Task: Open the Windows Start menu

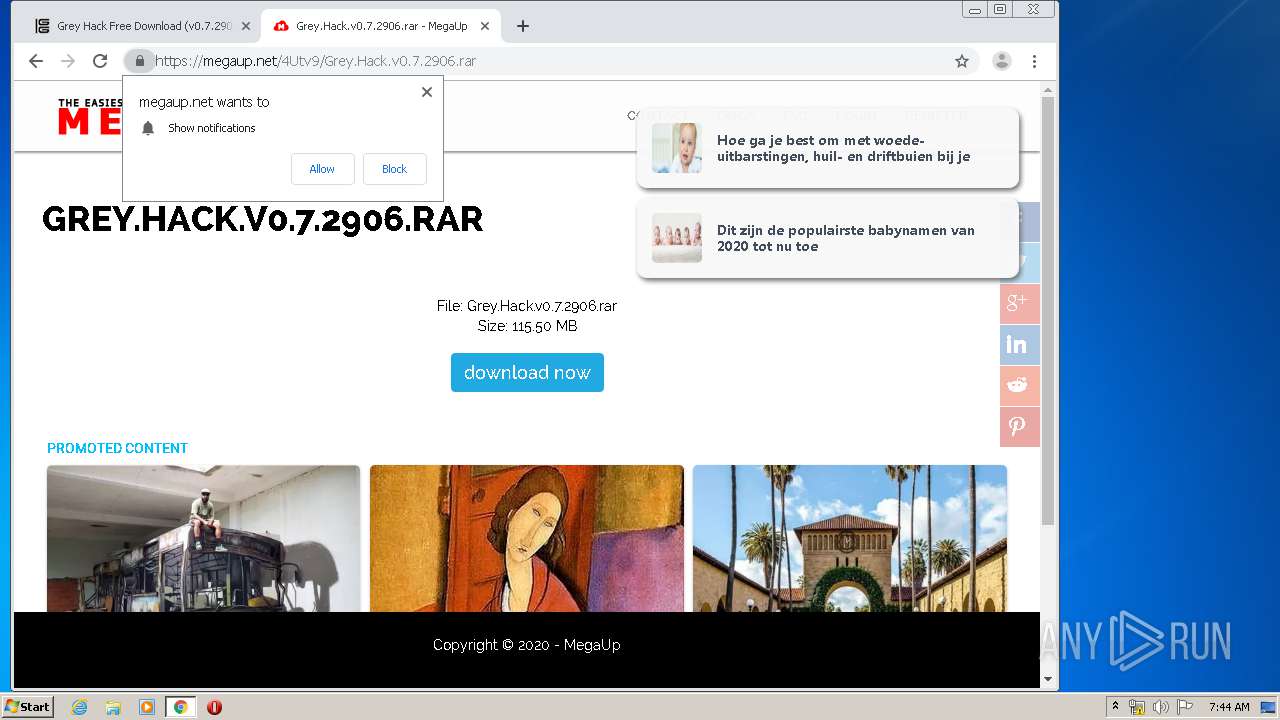Action: [28, 707]
